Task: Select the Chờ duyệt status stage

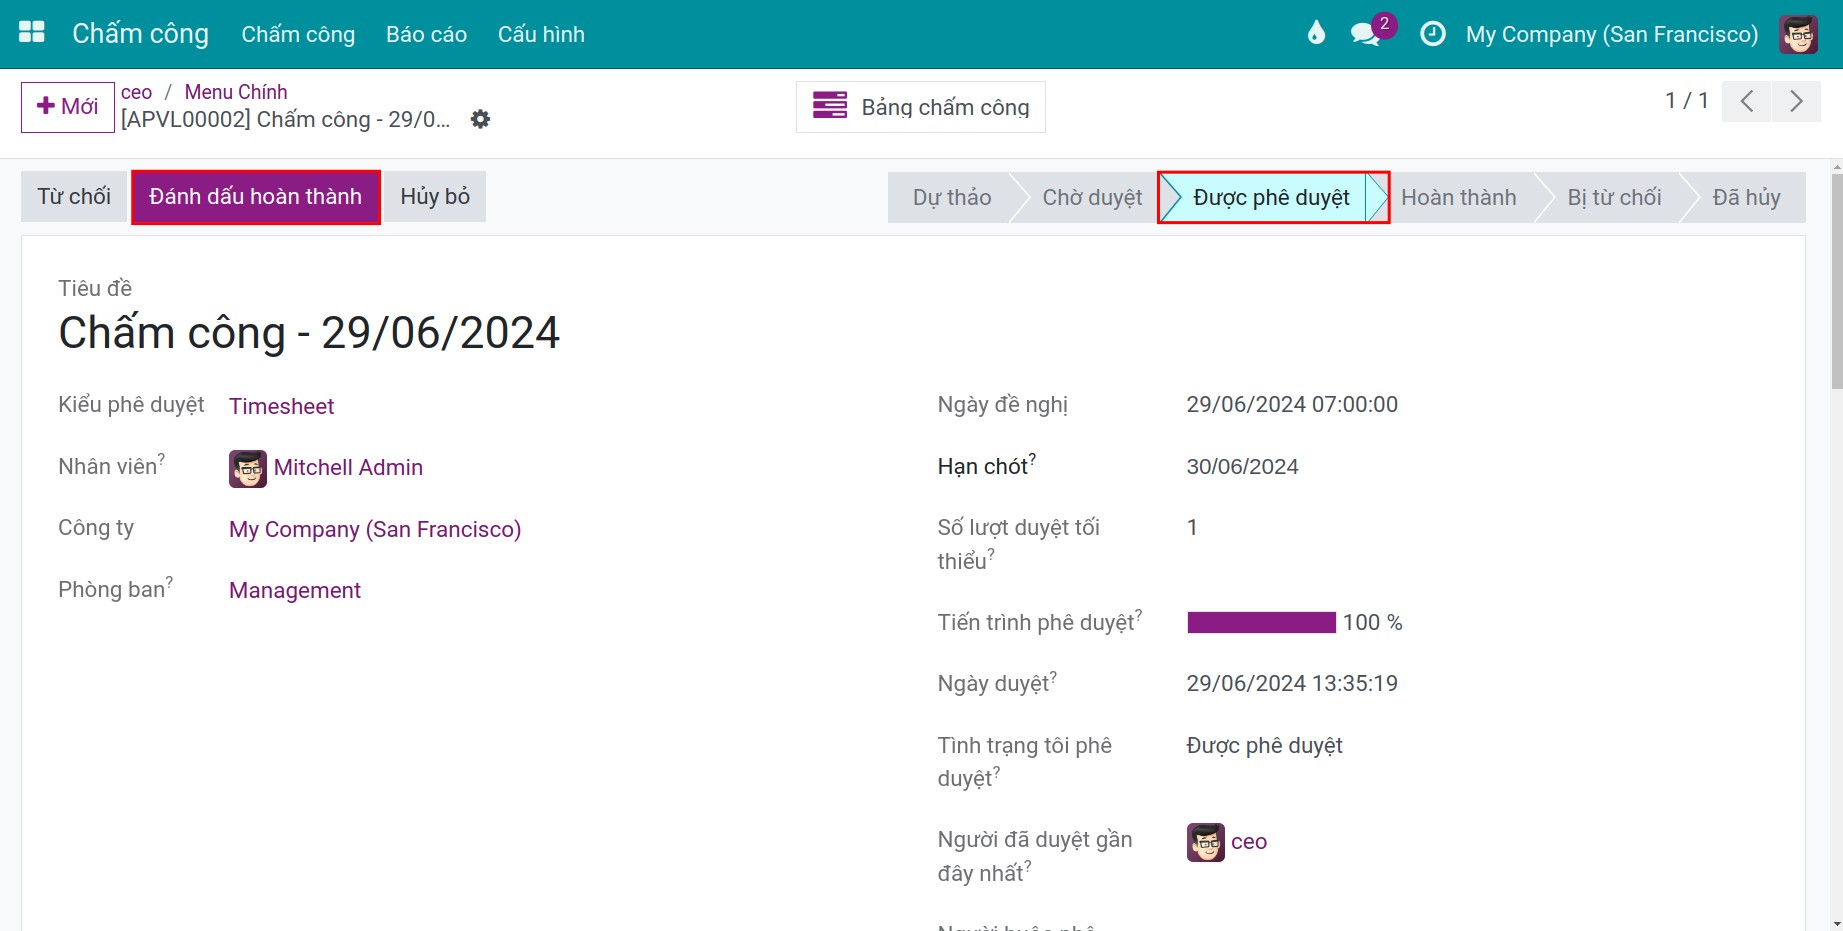Action: click(x=1092, y=197)
